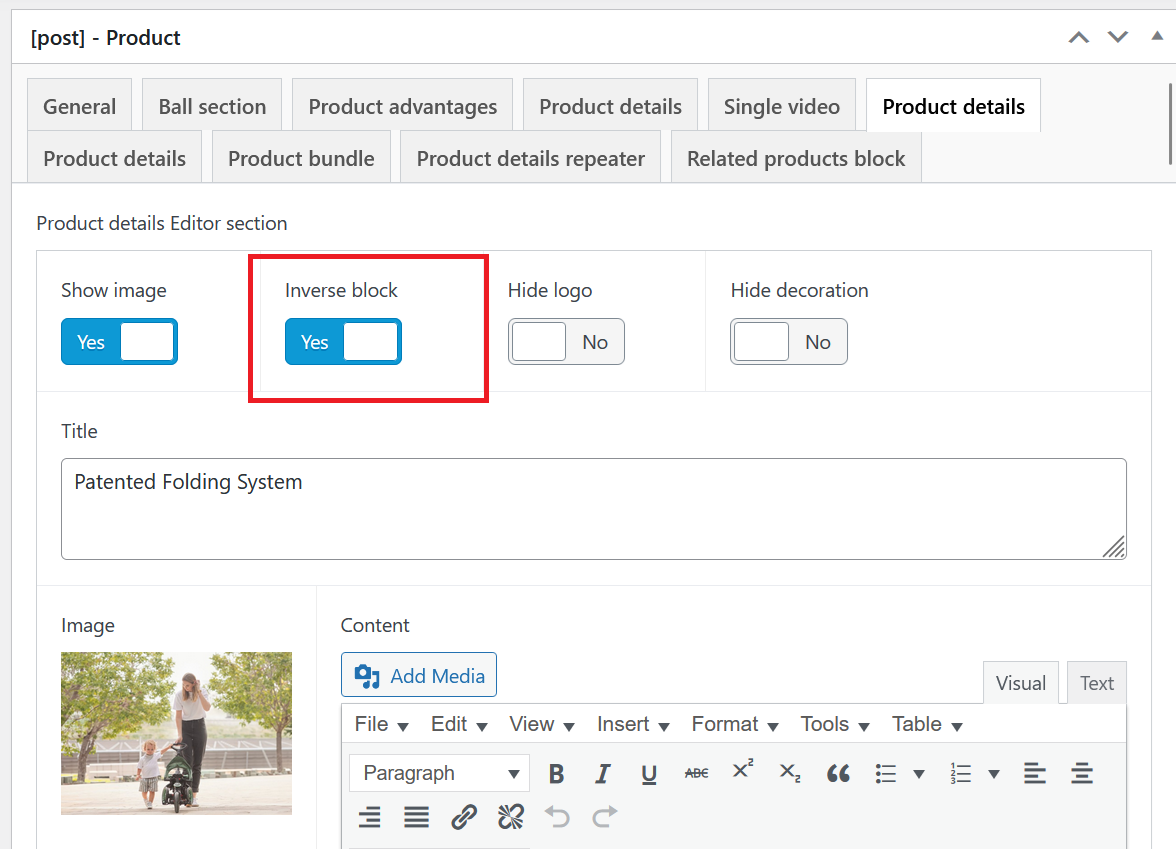Screen dimensions: 1176x849
Task: Collapse the [post] - Product panel
Action: [1157, 36]
